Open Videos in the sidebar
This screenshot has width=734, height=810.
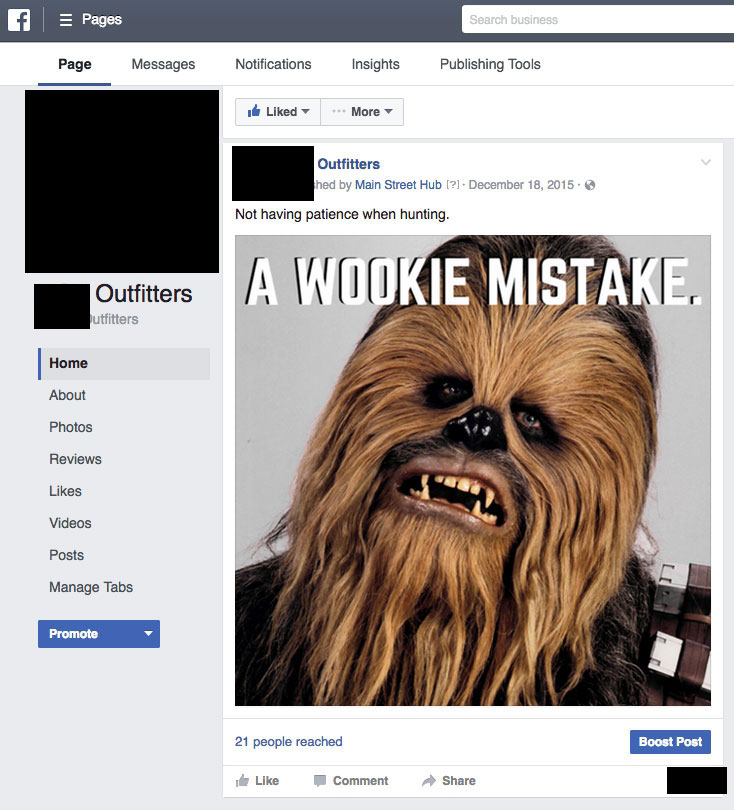[70, 523]
